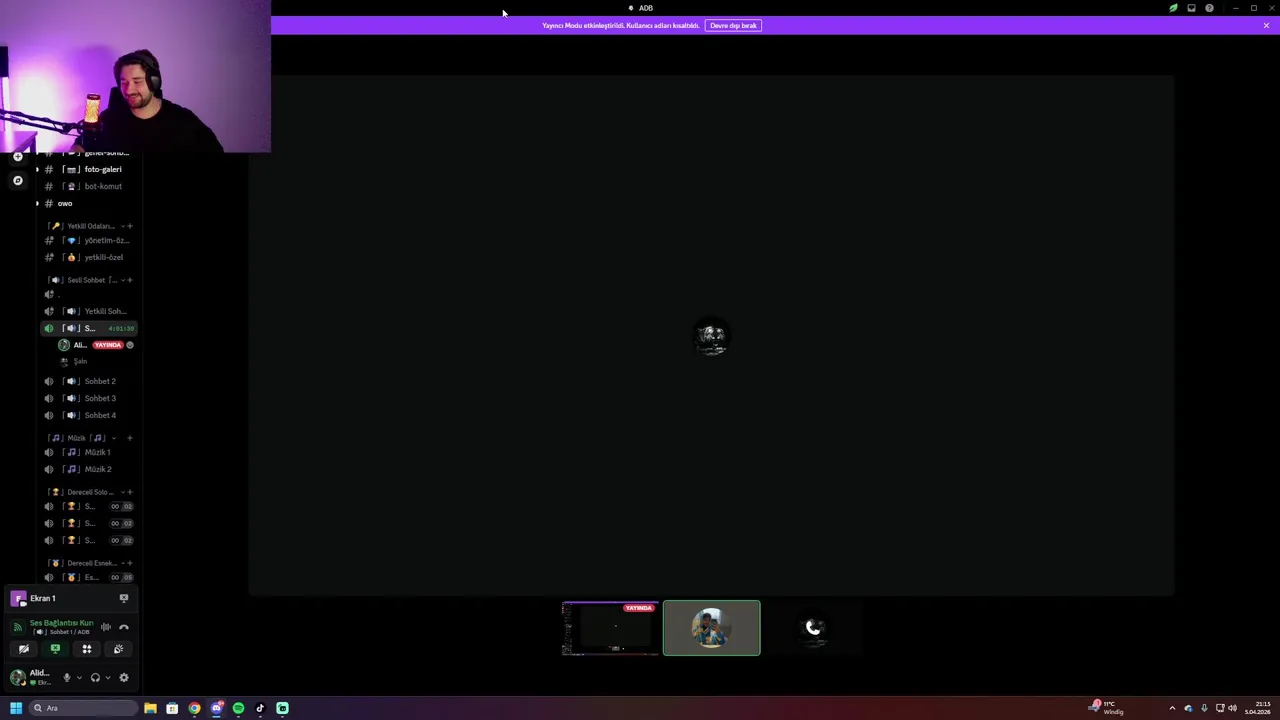Click the Ekran 1 stream label
Image resolution: width=1280 pixels, height=720 pixels.
tap(42, 598)
